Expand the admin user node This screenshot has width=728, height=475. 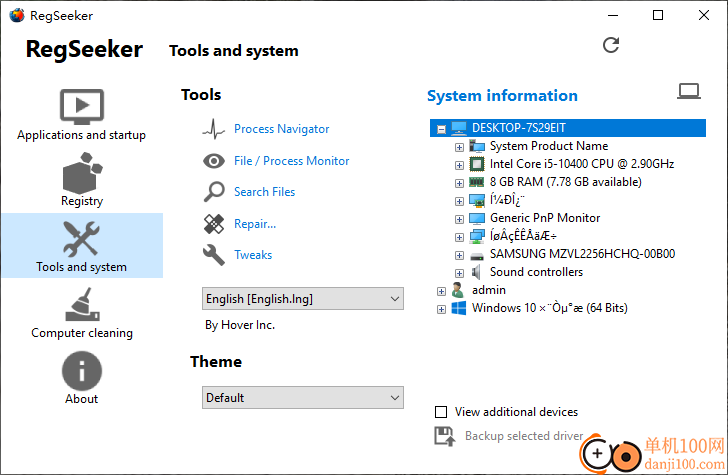point(441,292)
